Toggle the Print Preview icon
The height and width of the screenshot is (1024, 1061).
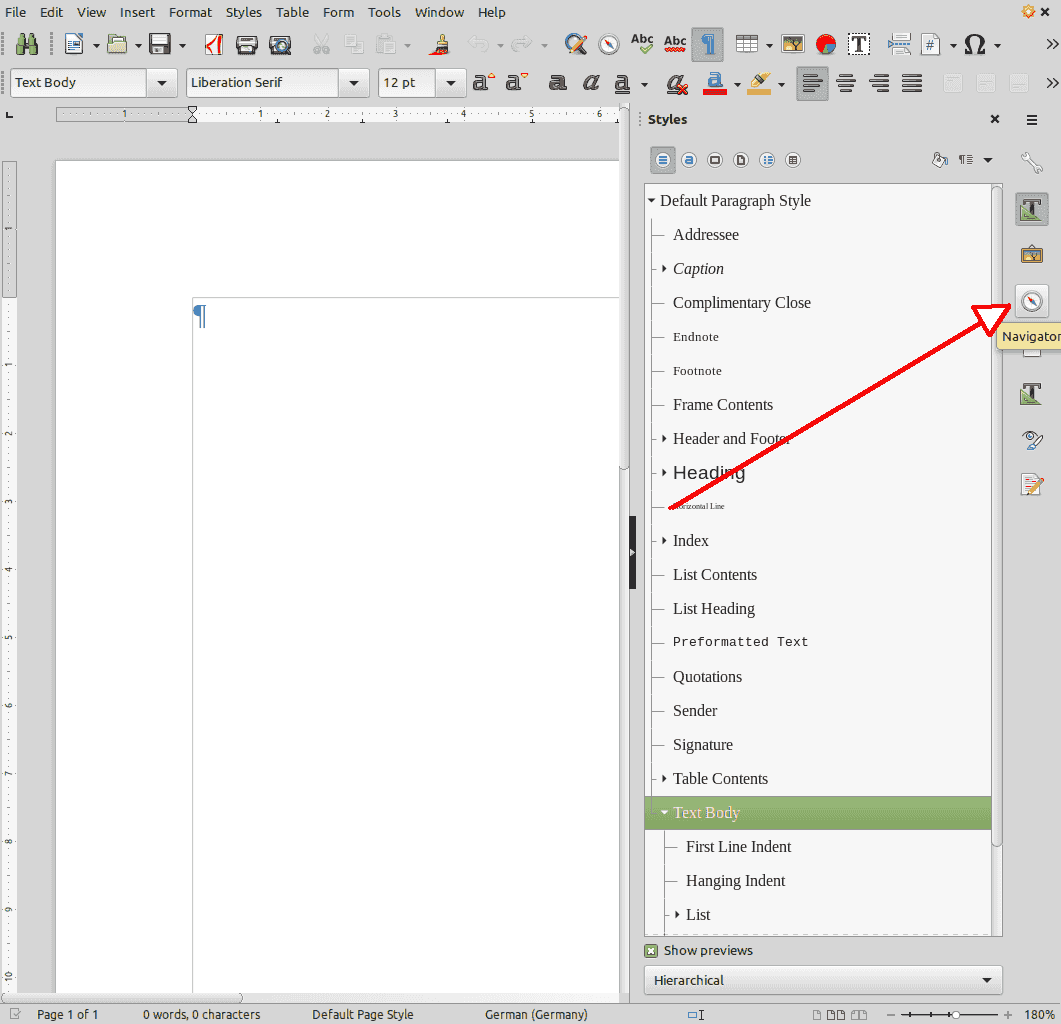point(280,45)
